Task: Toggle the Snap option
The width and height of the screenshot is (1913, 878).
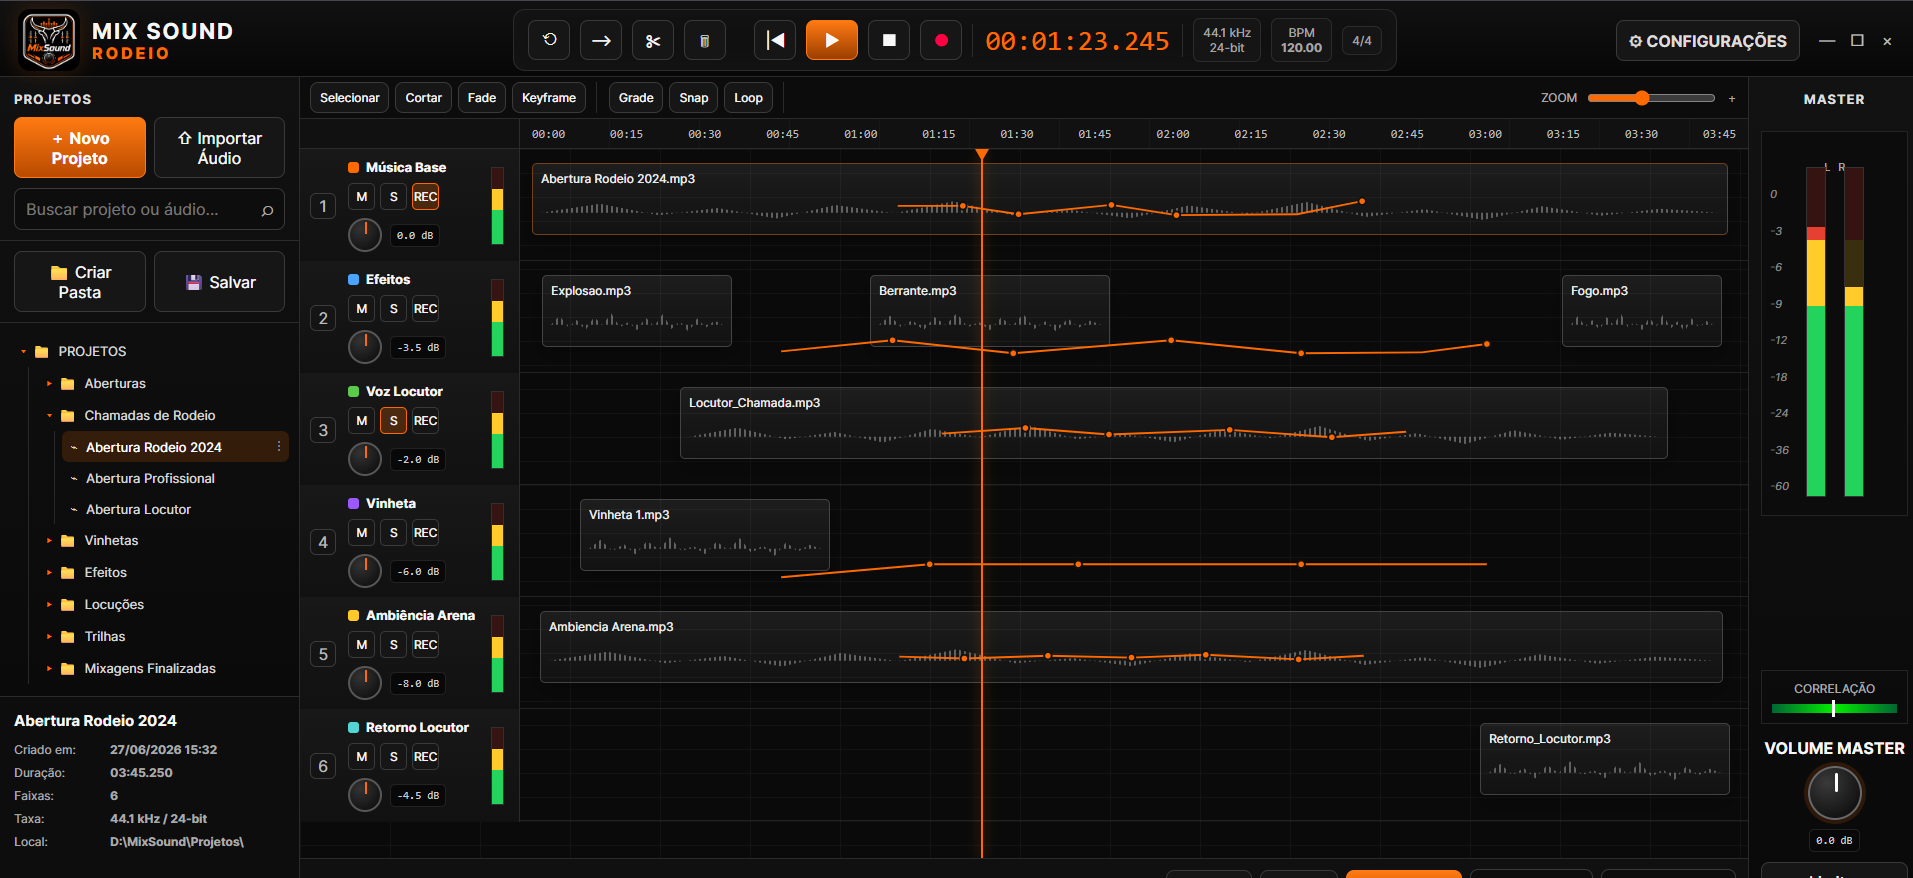Action: (x=694, y=98)
